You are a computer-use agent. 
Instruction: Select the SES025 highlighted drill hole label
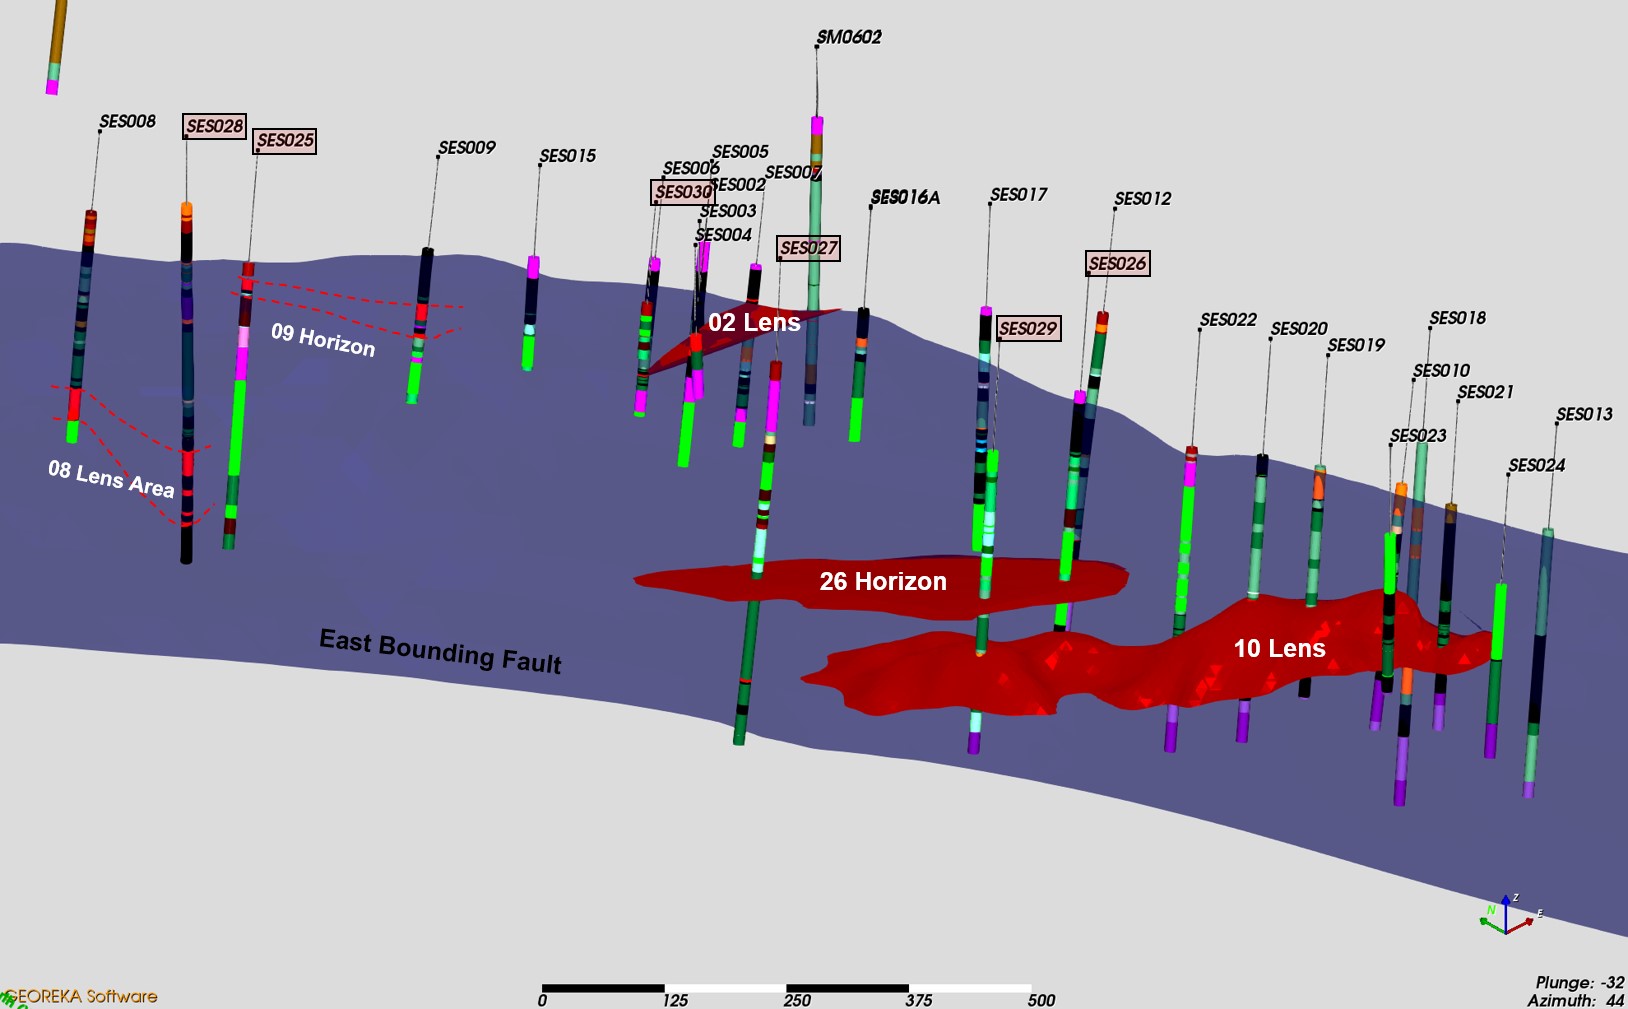pos(285,141)
